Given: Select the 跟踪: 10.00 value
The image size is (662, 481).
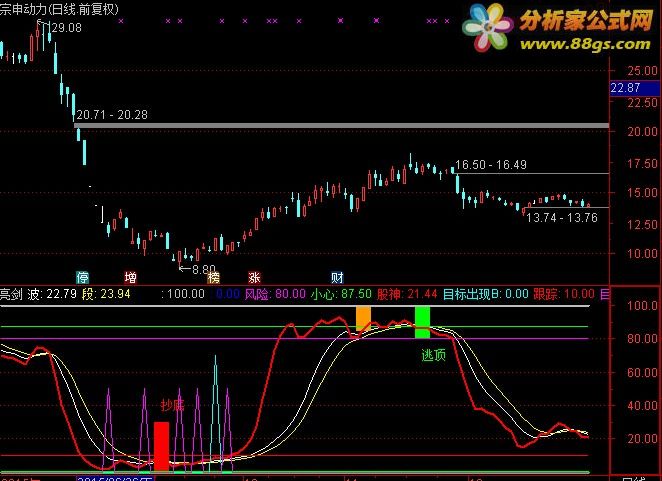Looking at the screenshot, I should [564, 294].
